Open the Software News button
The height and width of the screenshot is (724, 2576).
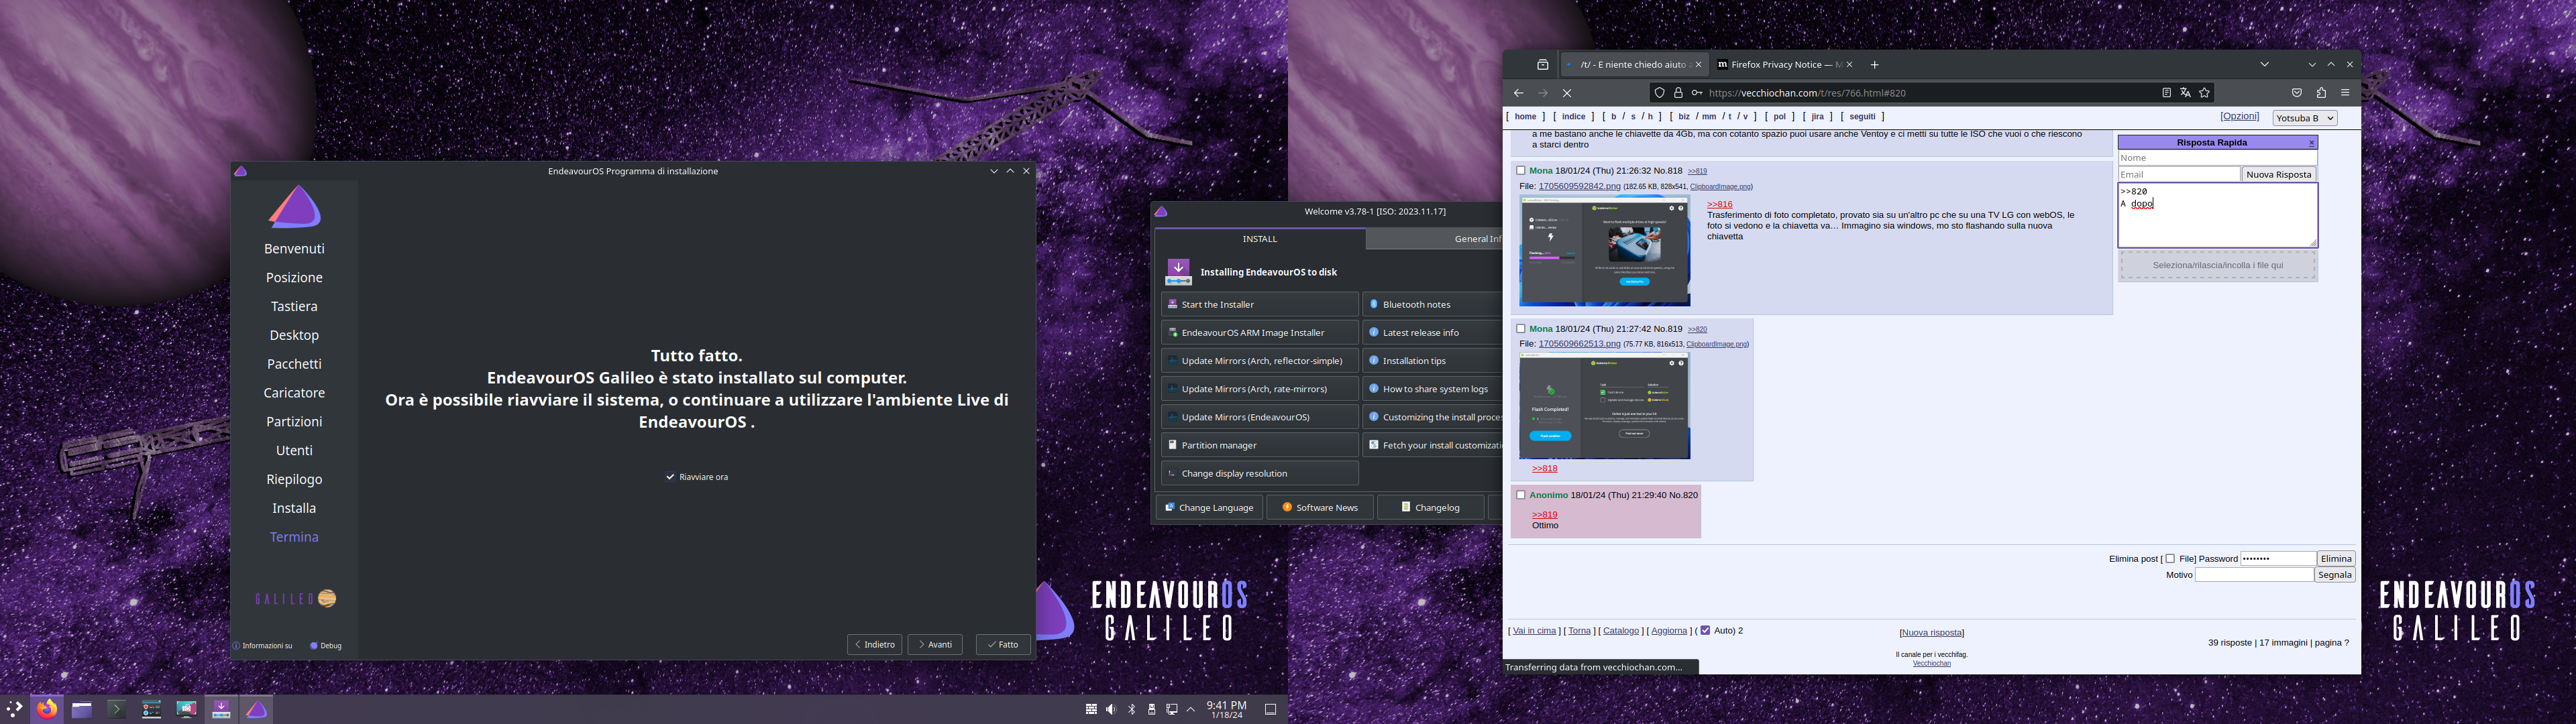pos(1320,507)
